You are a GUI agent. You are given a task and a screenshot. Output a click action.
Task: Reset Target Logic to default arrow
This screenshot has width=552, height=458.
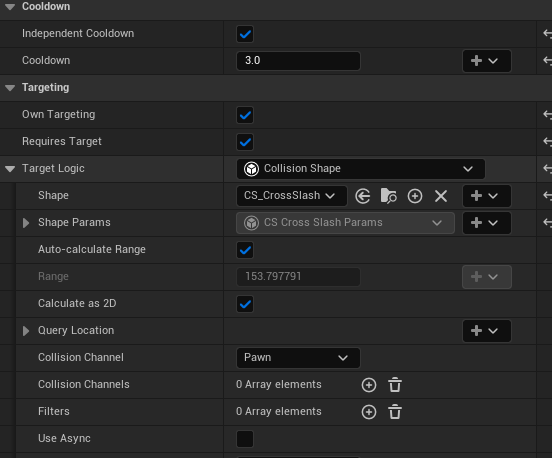[547, 168]
